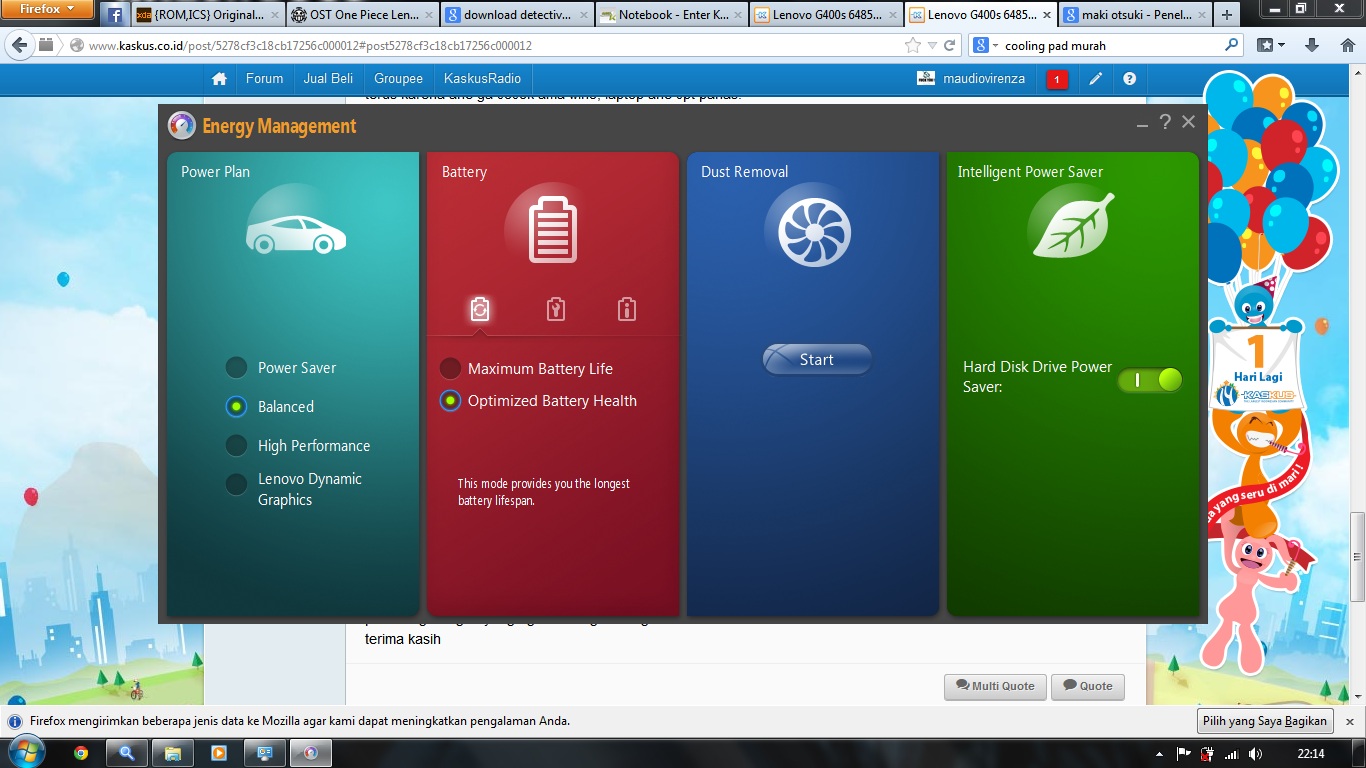Viewport: 1366px width, 768px height.
Task: Click the Multi Quote button
Action: [995, 686]
